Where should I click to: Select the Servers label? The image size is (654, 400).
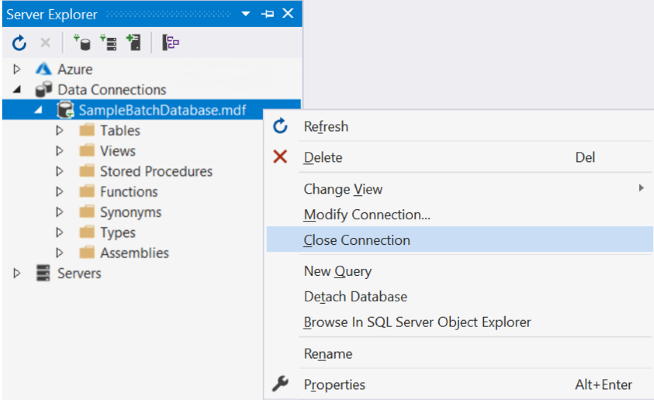[x=79, y=274]
